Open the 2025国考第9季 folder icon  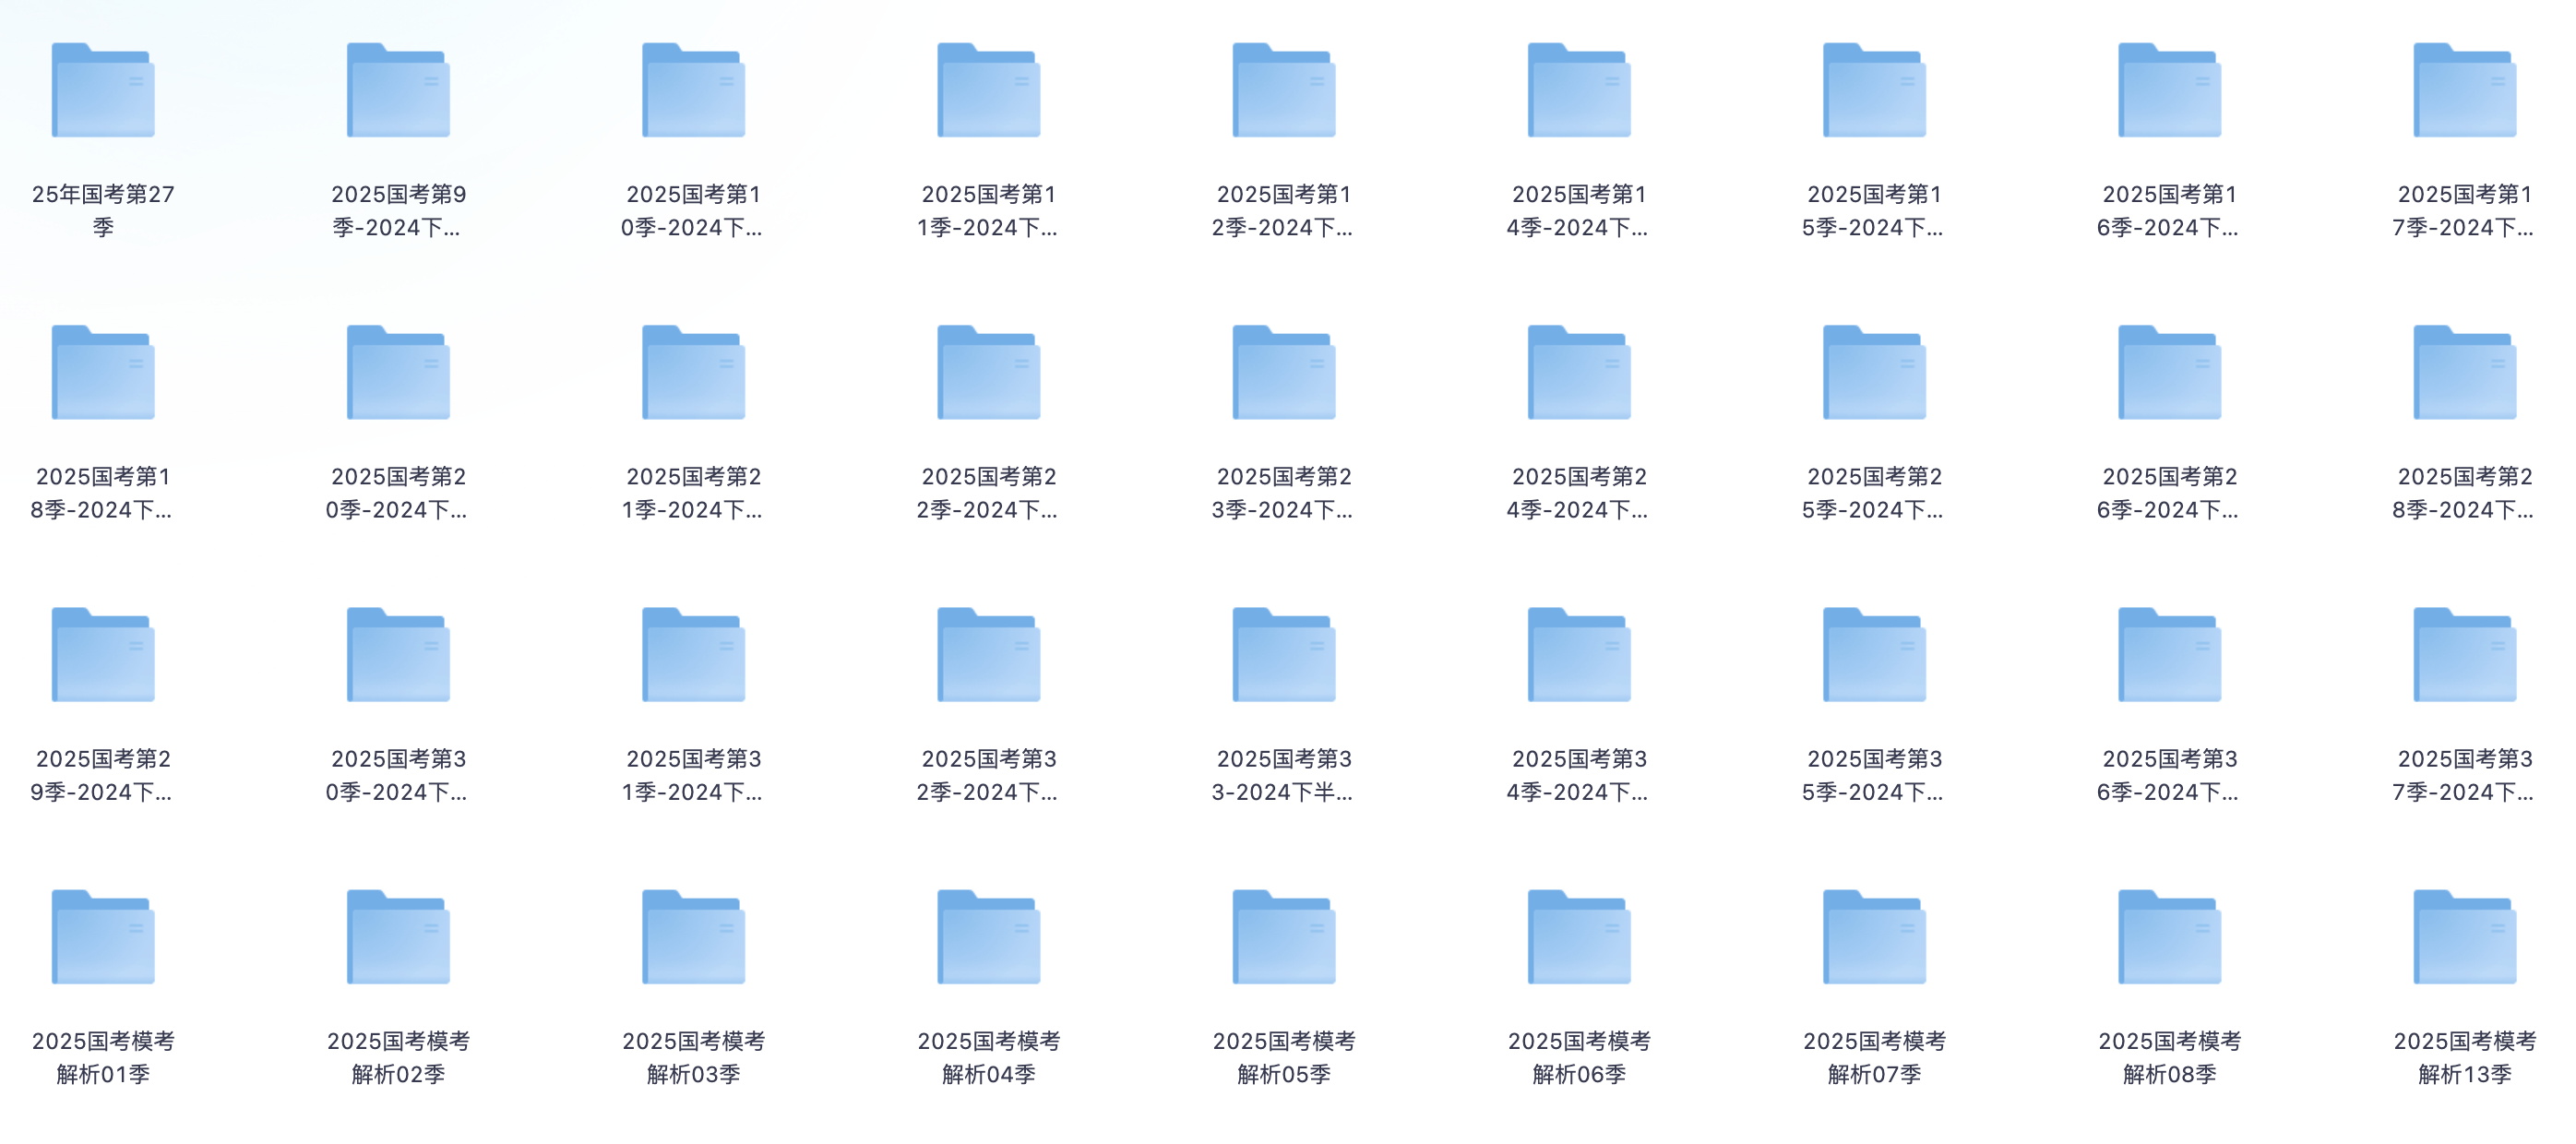point(398,90)
